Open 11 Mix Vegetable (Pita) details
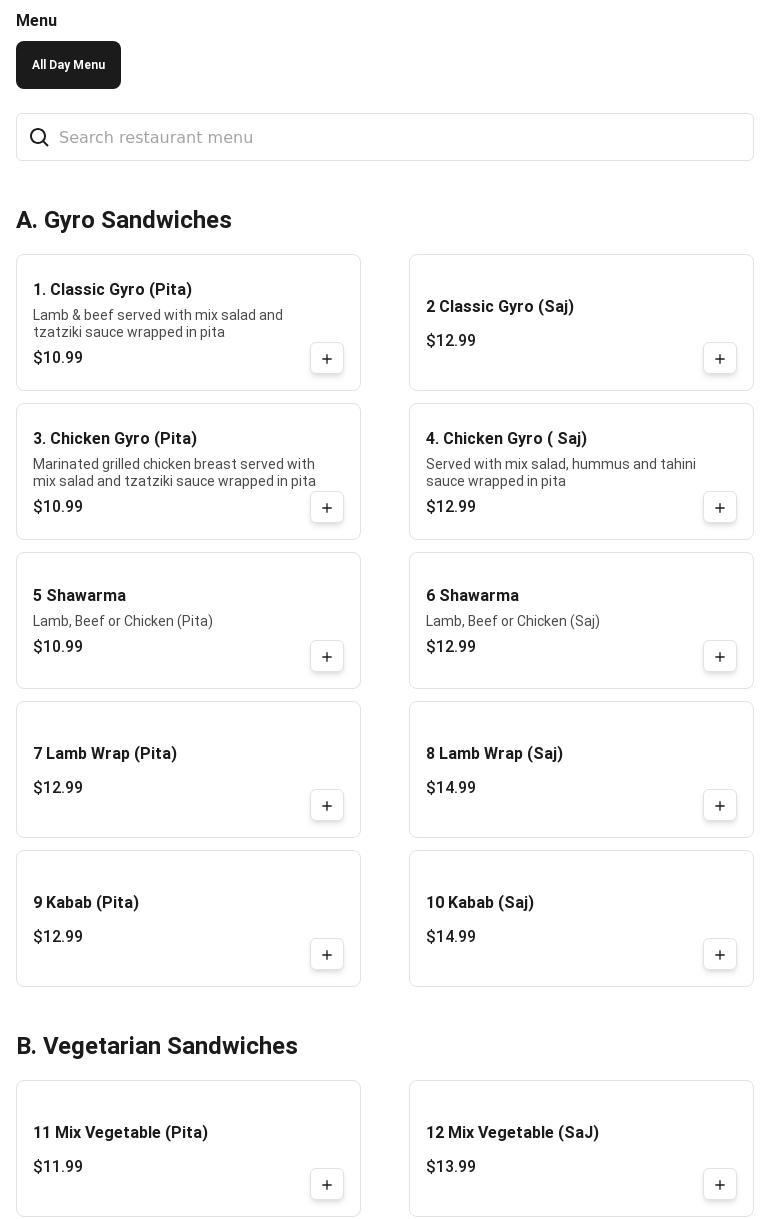The width and height of the screenshot is (770, 1219). pos(120,1133)
